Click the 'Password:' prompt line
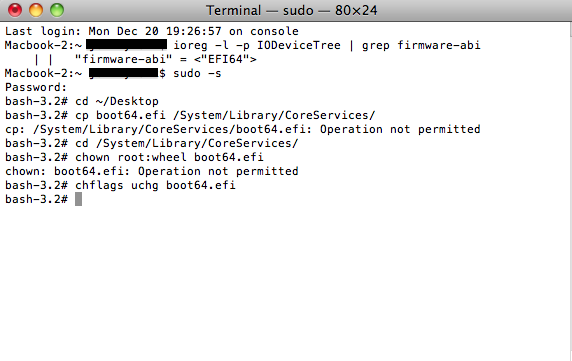 point(36,88)
